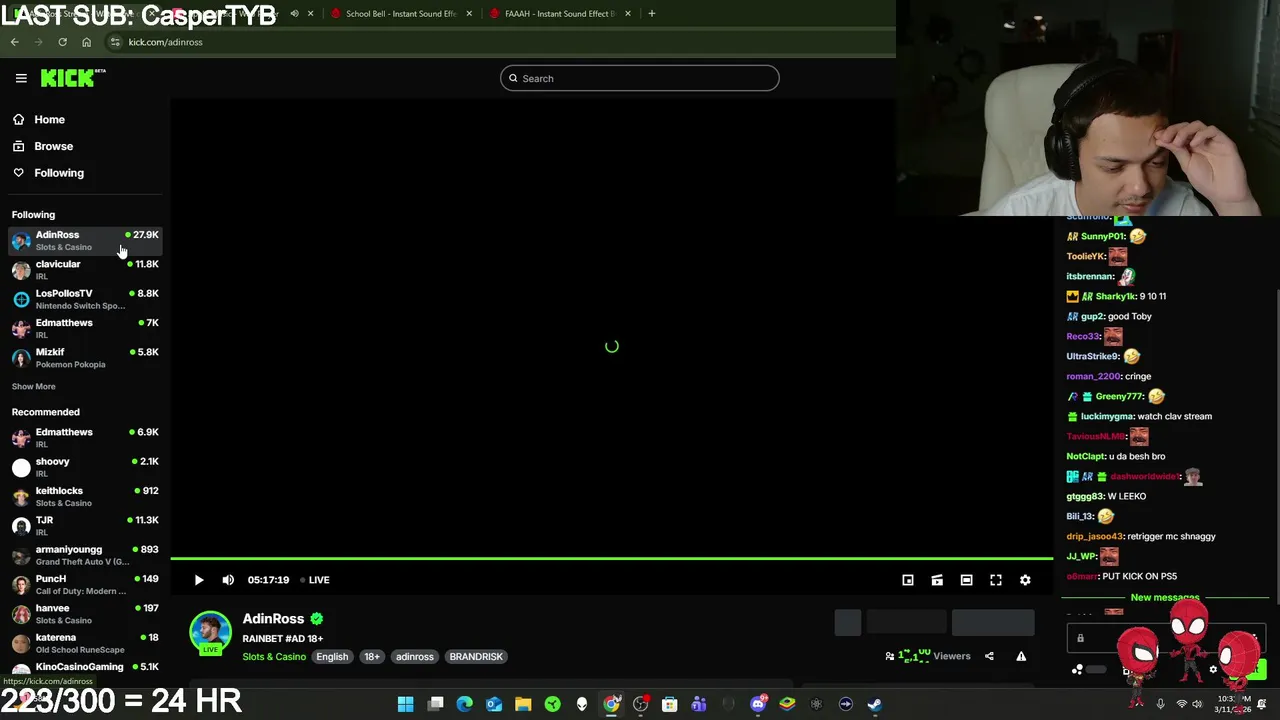Open picture-in-picture mini player
Image resolution: width=1280 pixels, height=720 pixels.
click(908, 580)
